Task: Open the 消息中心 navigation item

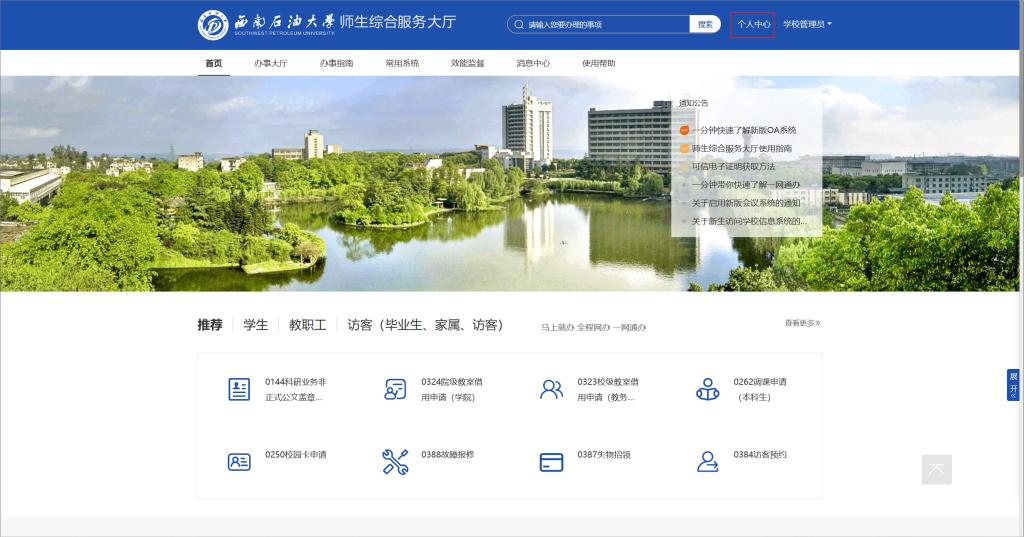Action: pos(533,63)
